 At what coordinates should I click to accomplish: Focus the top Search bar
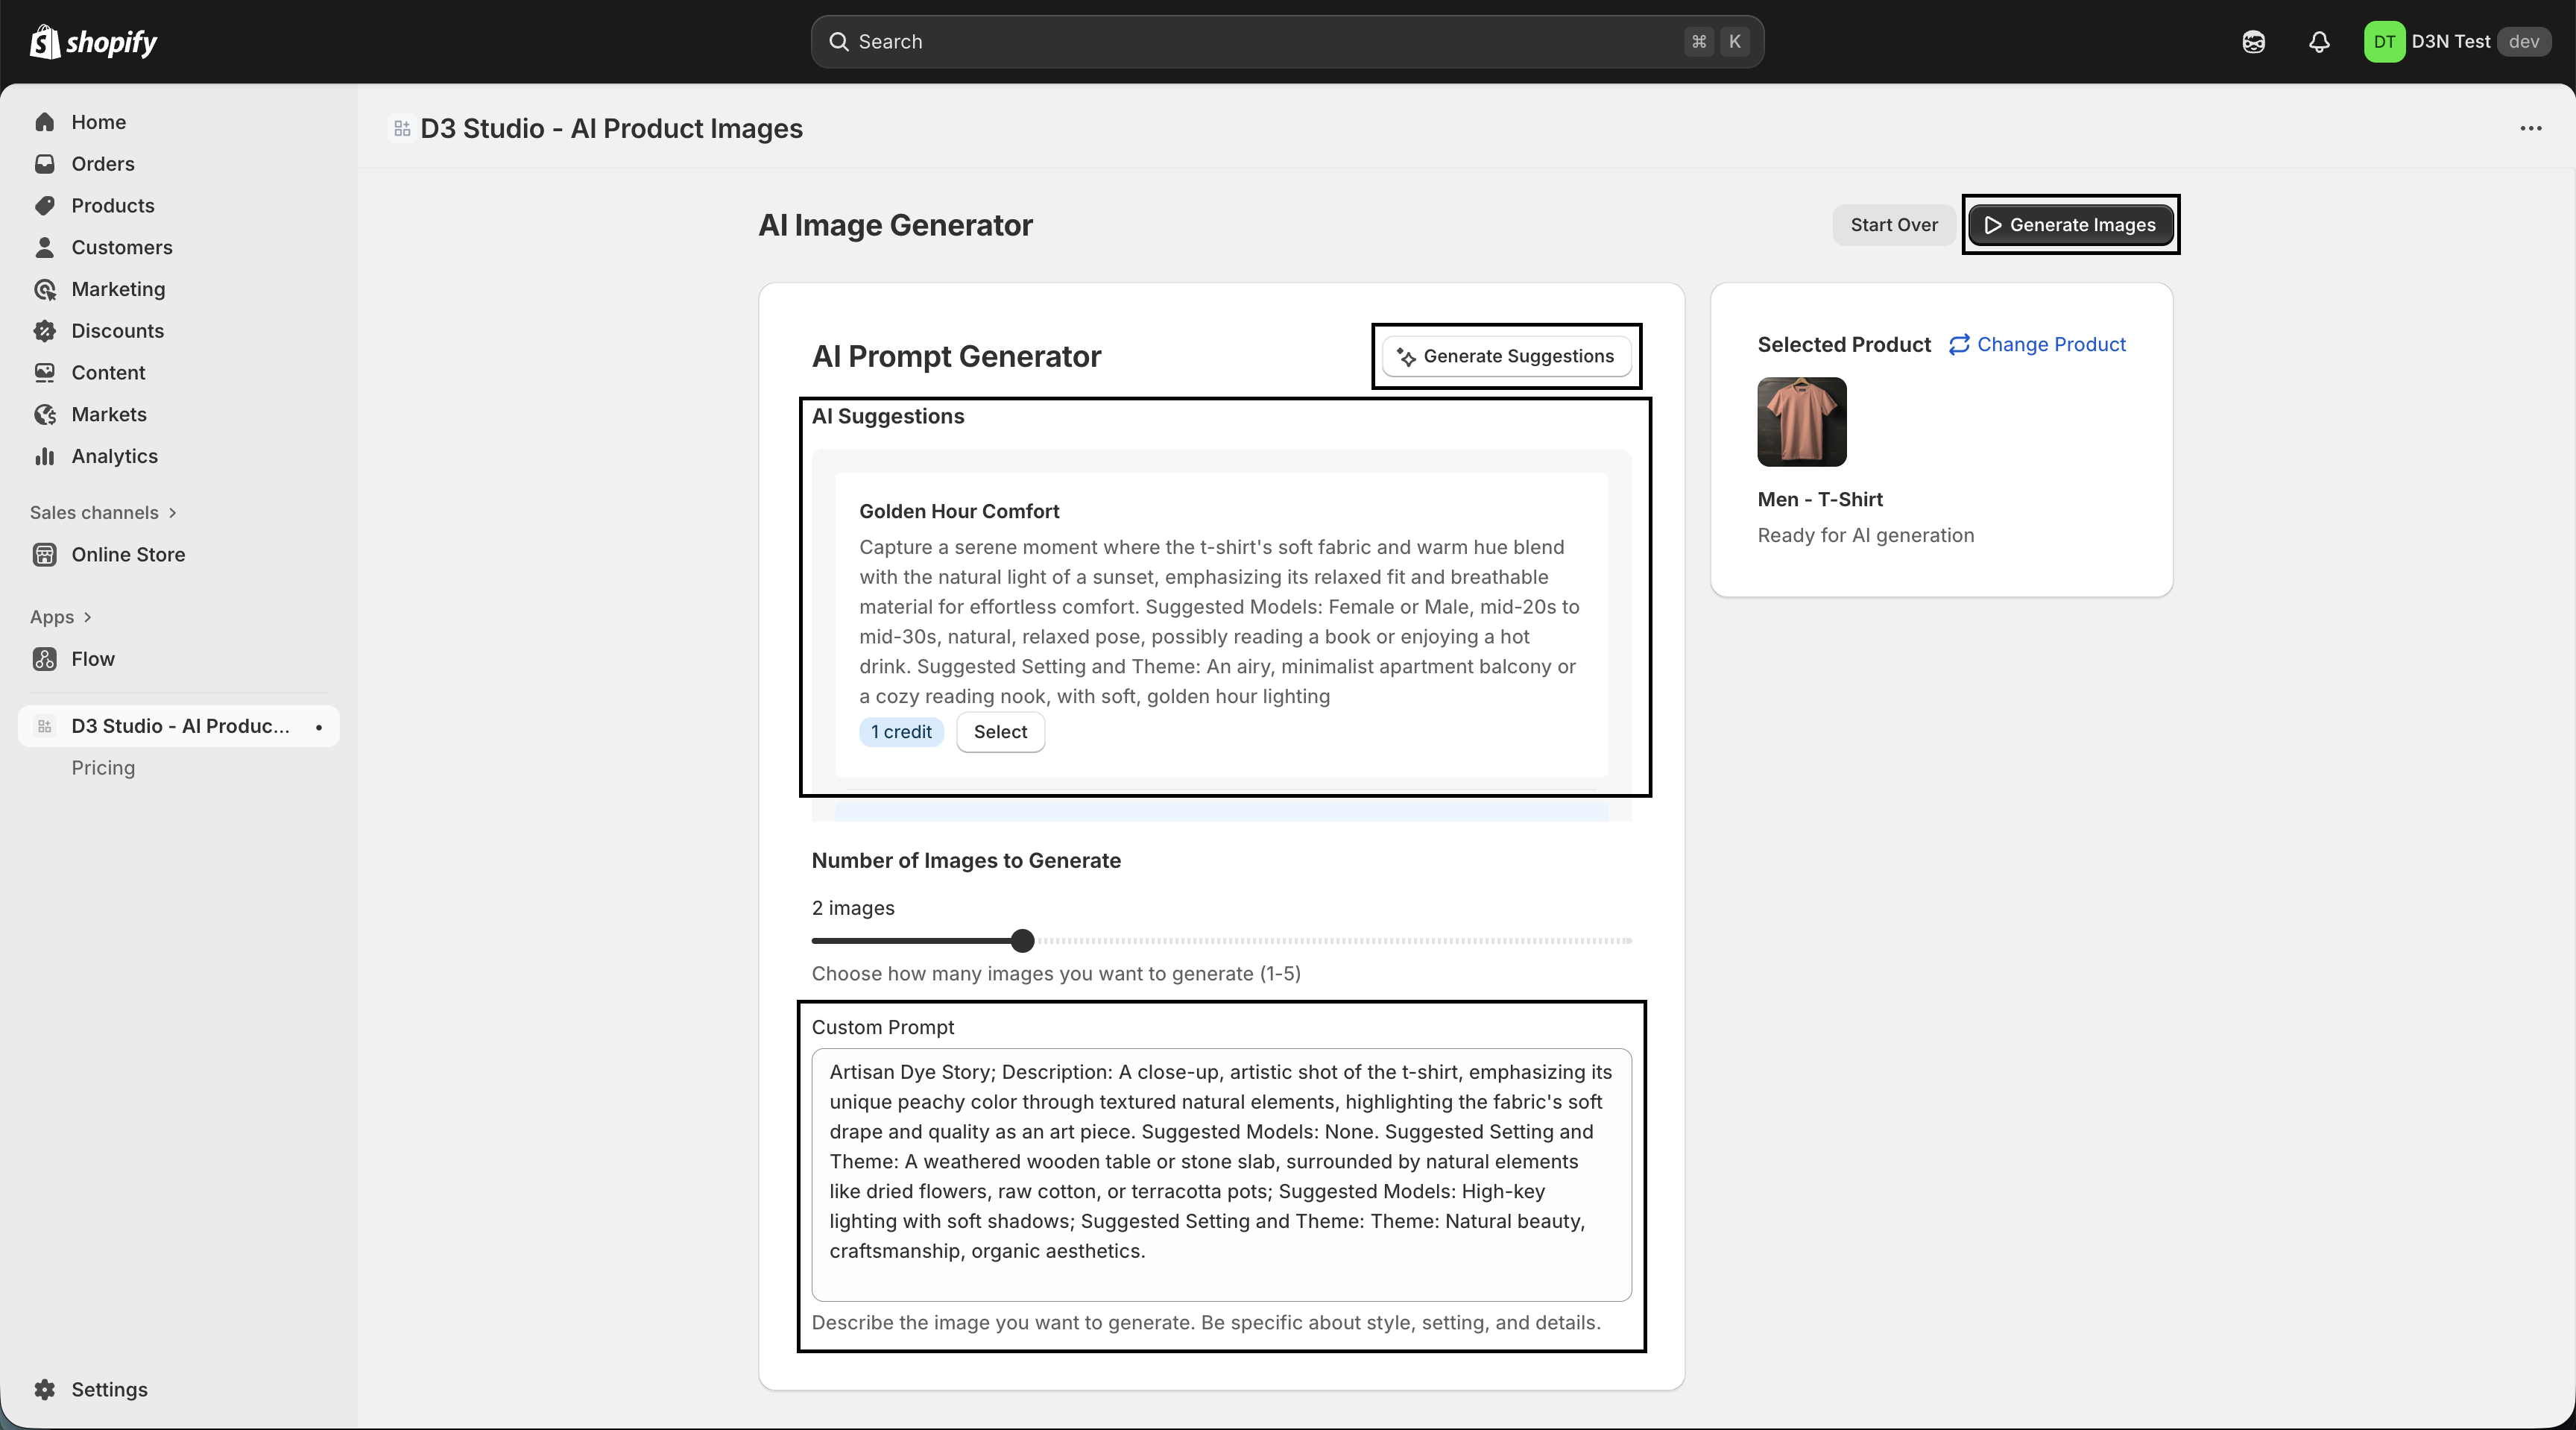pos(1287,42)
